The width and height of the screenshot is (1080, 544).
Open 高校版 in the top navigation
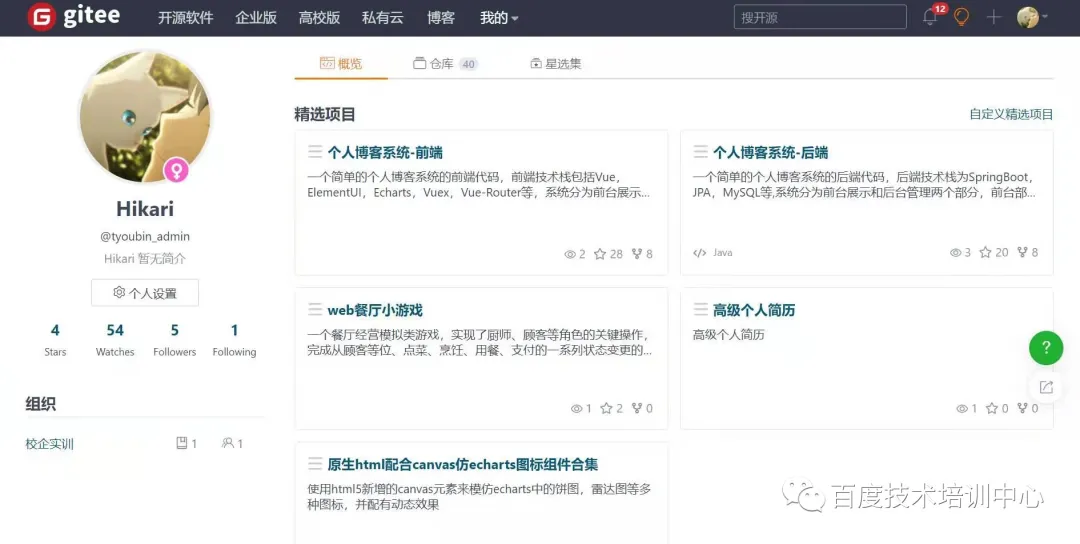pos(319,18)
